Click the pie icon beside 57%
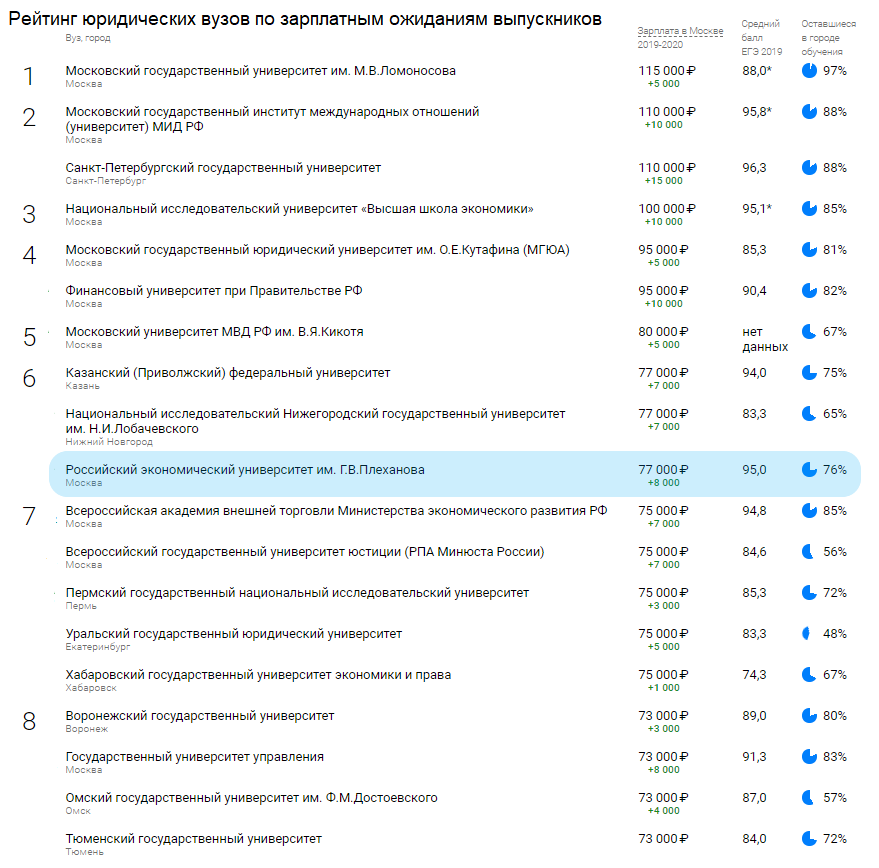This screenshot has width=879, height=868. [809, 797]
